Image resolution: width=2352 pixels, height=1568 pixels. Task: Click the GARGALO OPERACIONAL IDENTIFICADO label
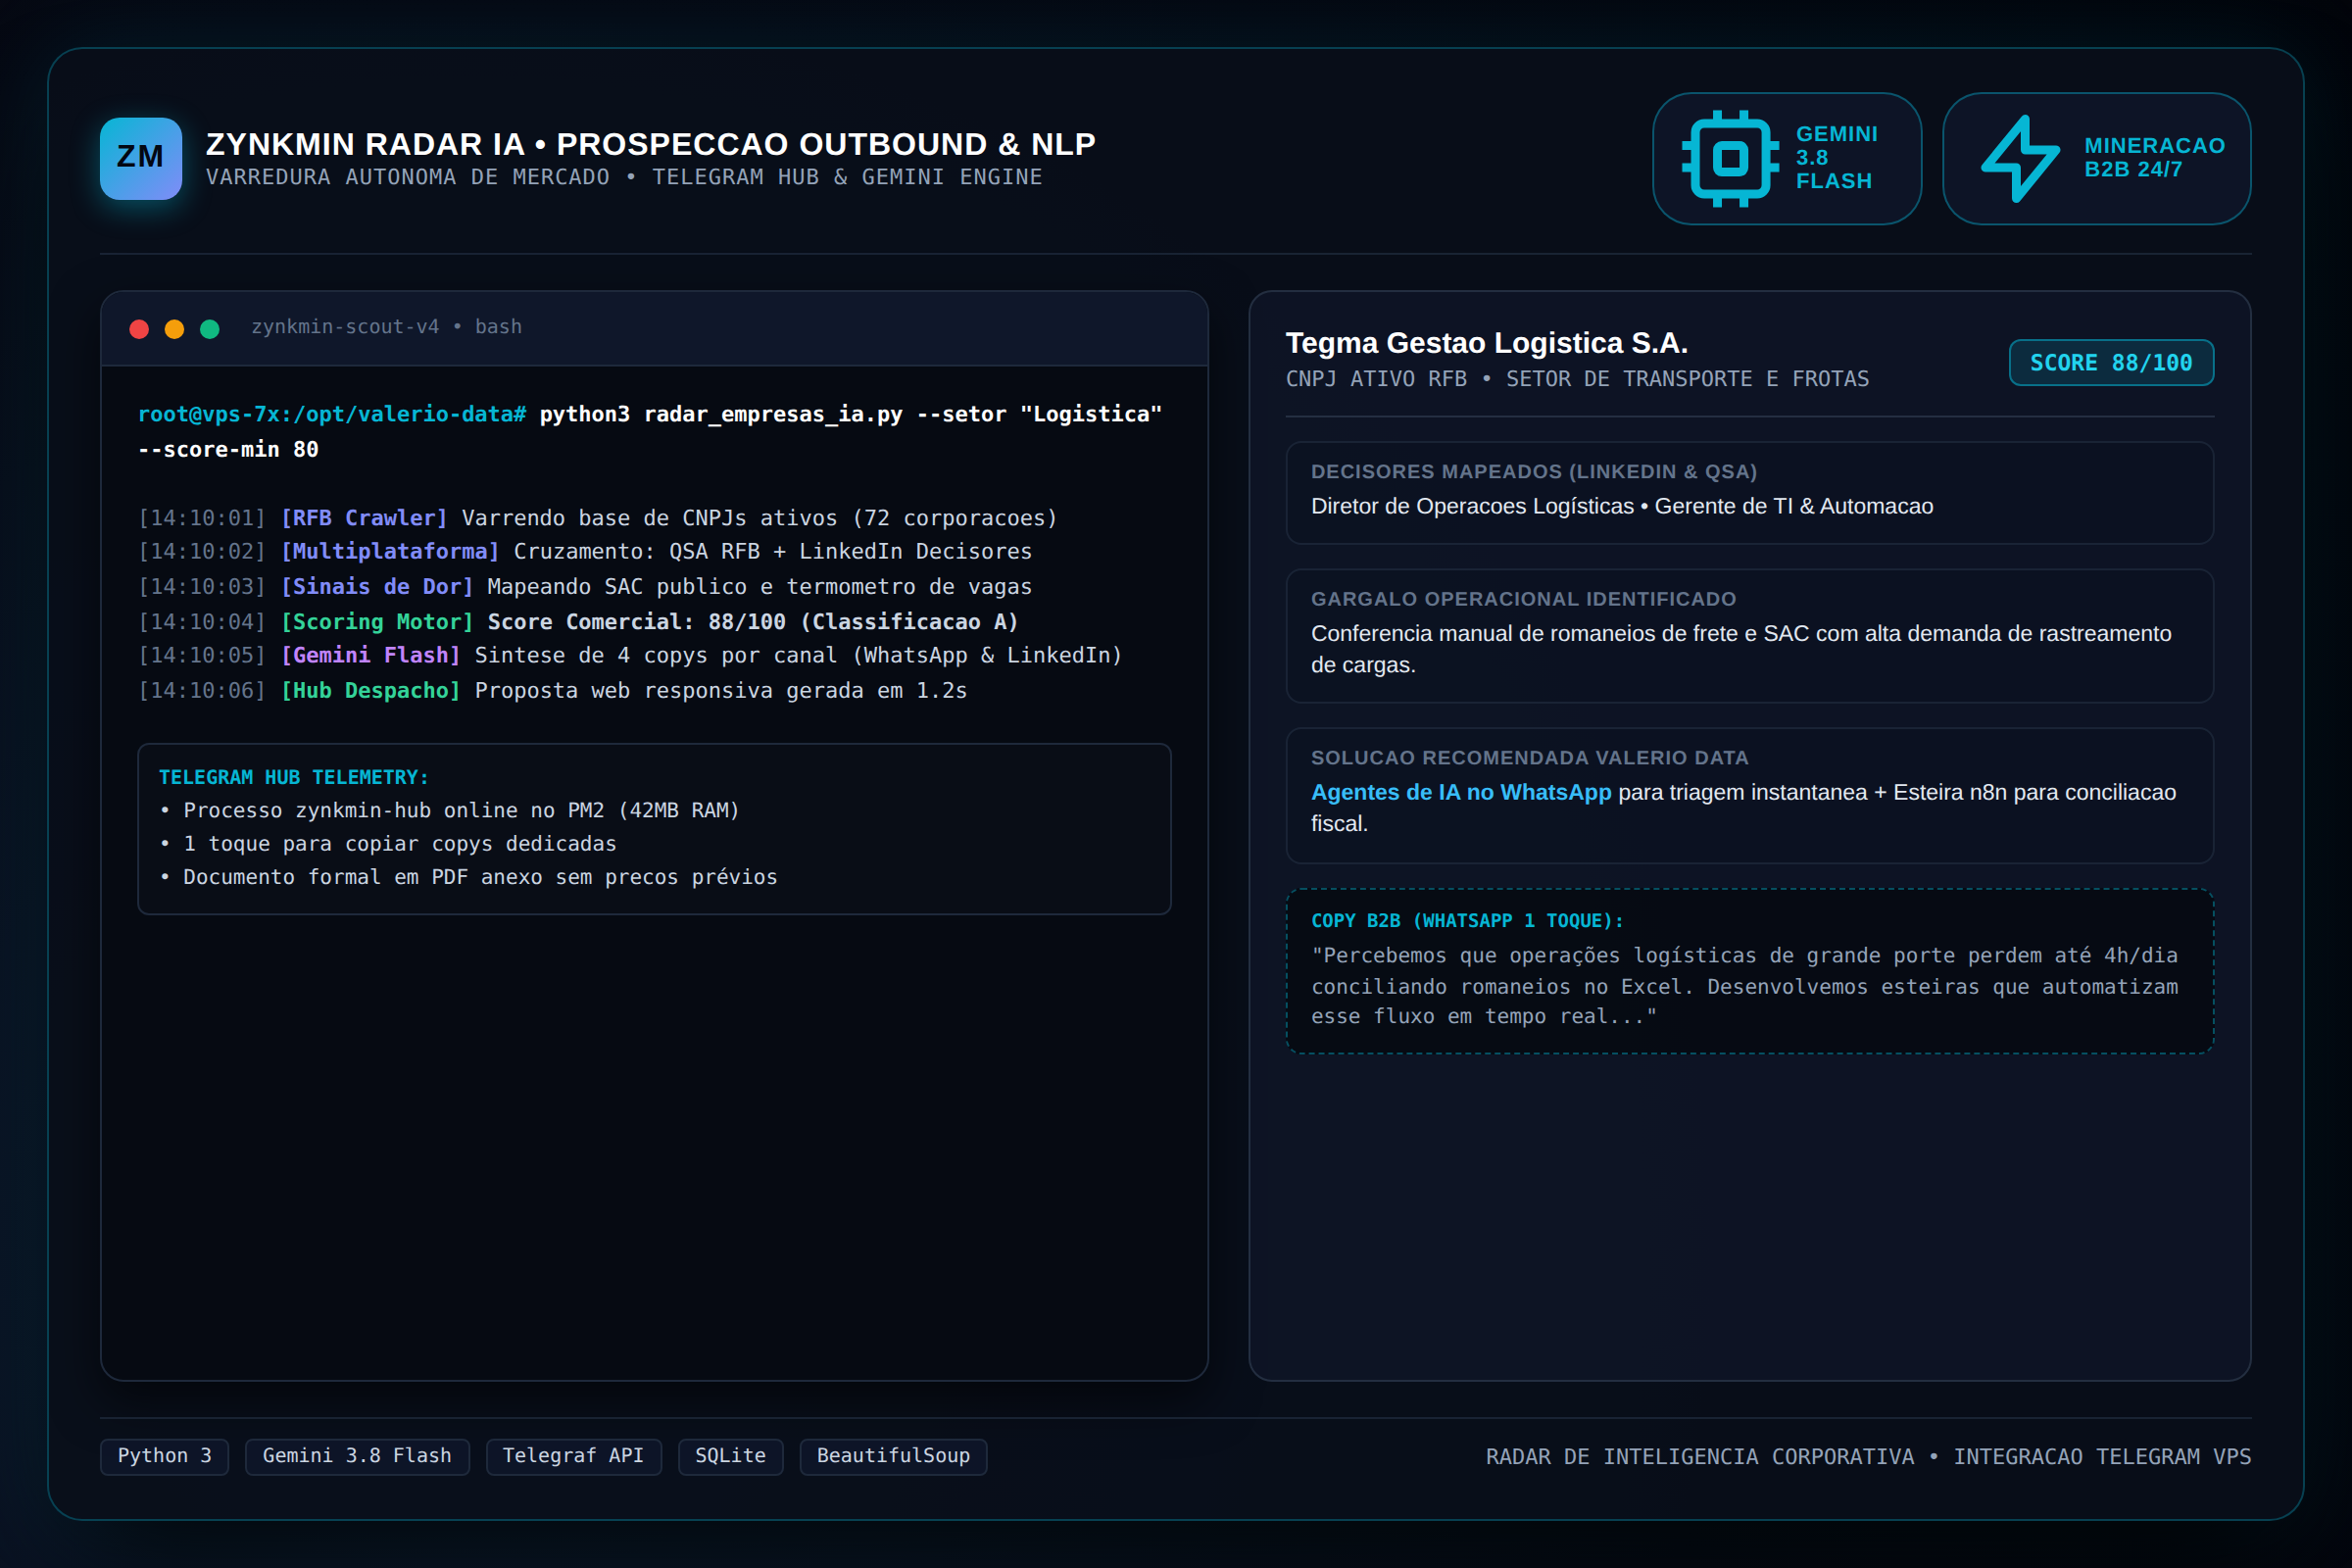point(1523,599)
